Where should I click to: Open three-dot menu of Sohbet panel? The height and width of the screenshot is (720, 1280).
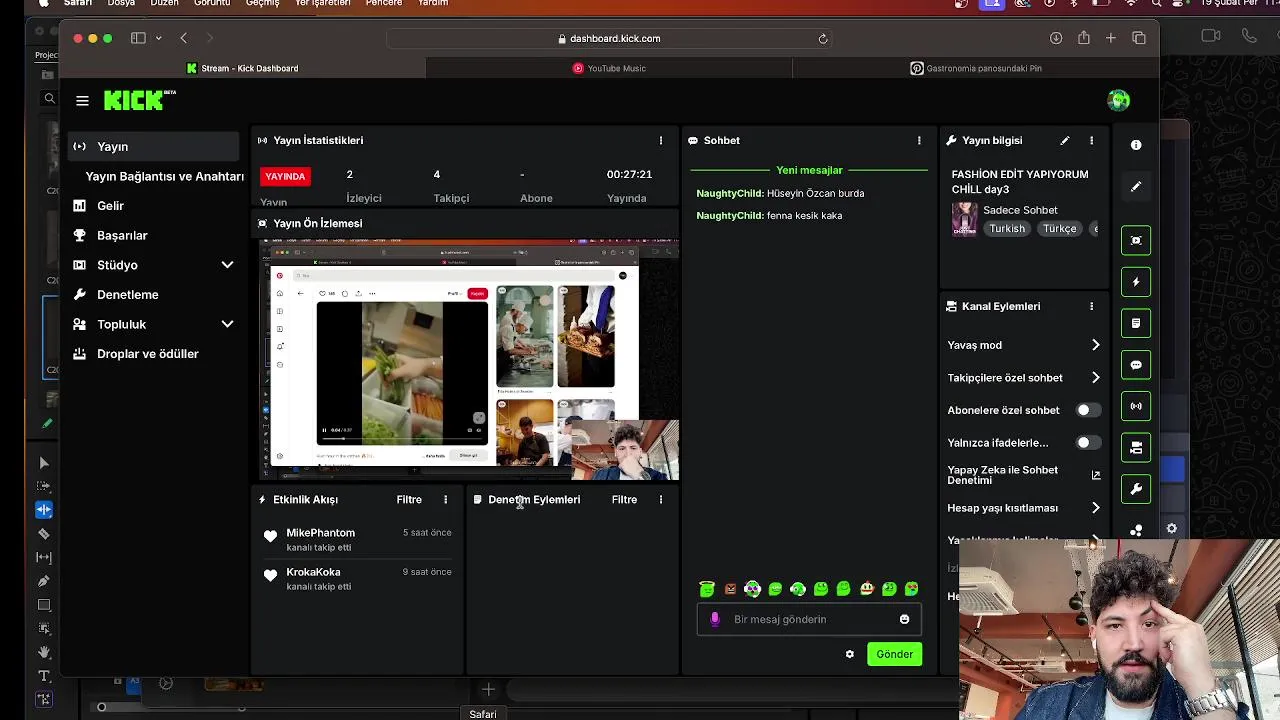tap(919, 141)
